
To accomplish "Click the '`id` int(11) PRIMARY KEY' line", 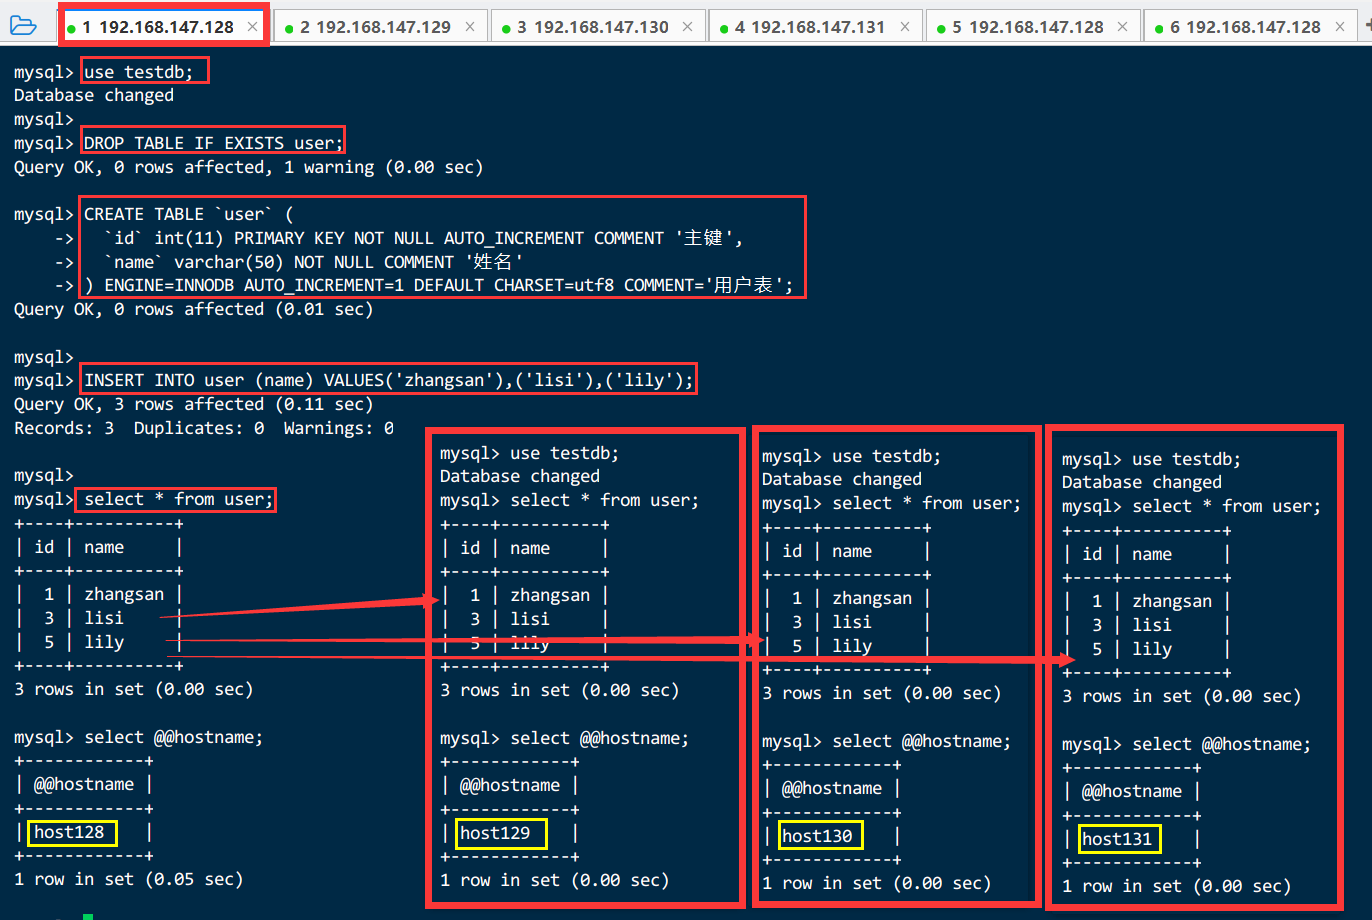I will coord(424,238).
